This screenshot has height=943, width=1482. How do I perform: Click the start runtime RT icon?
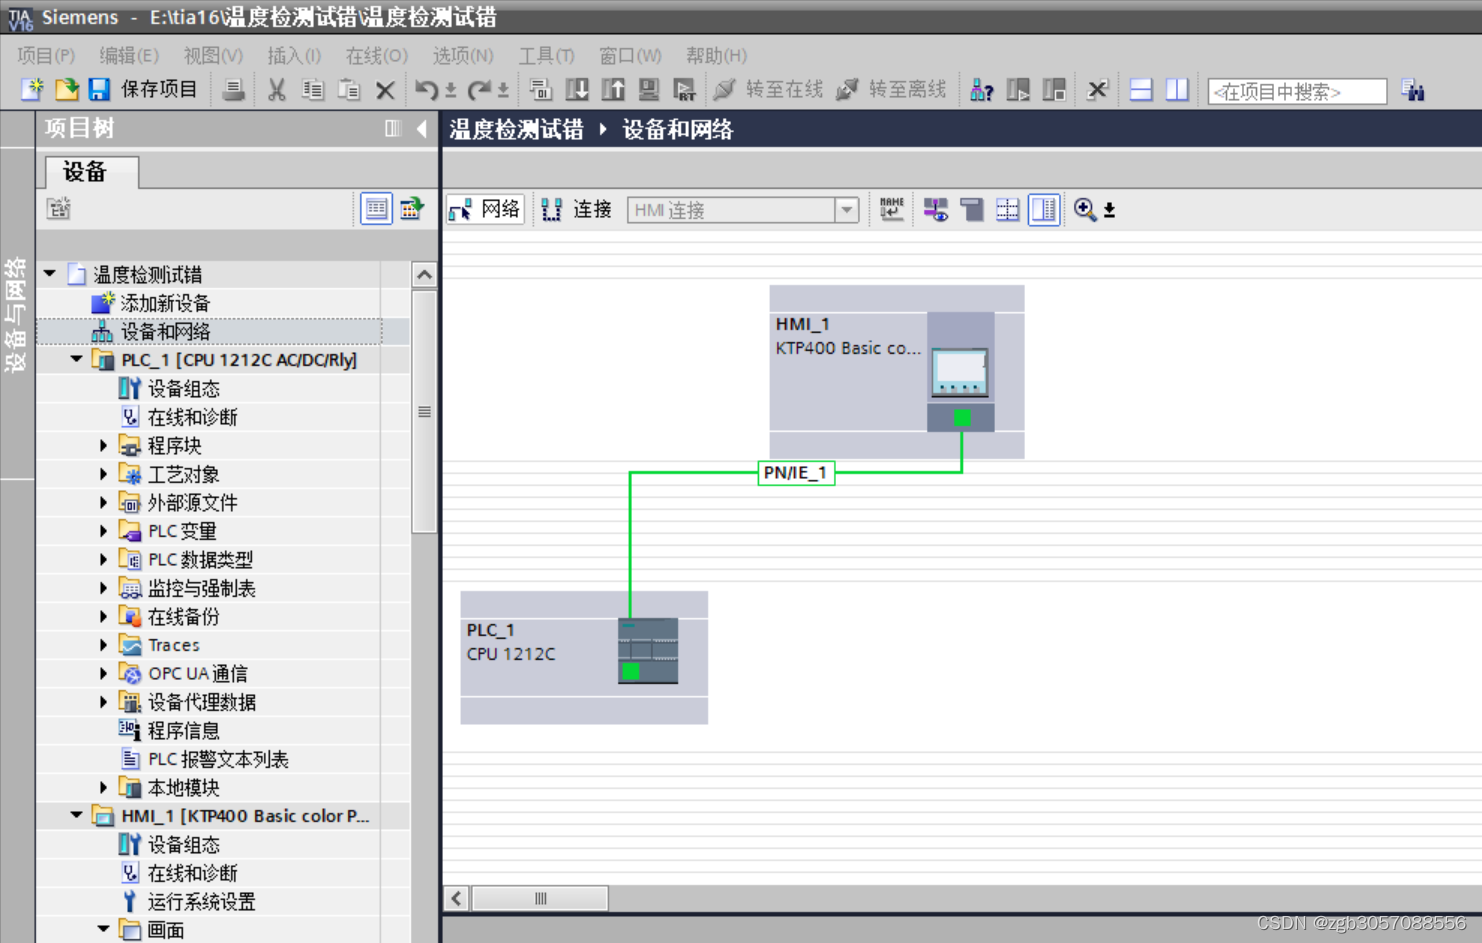(x=685, y=90)
